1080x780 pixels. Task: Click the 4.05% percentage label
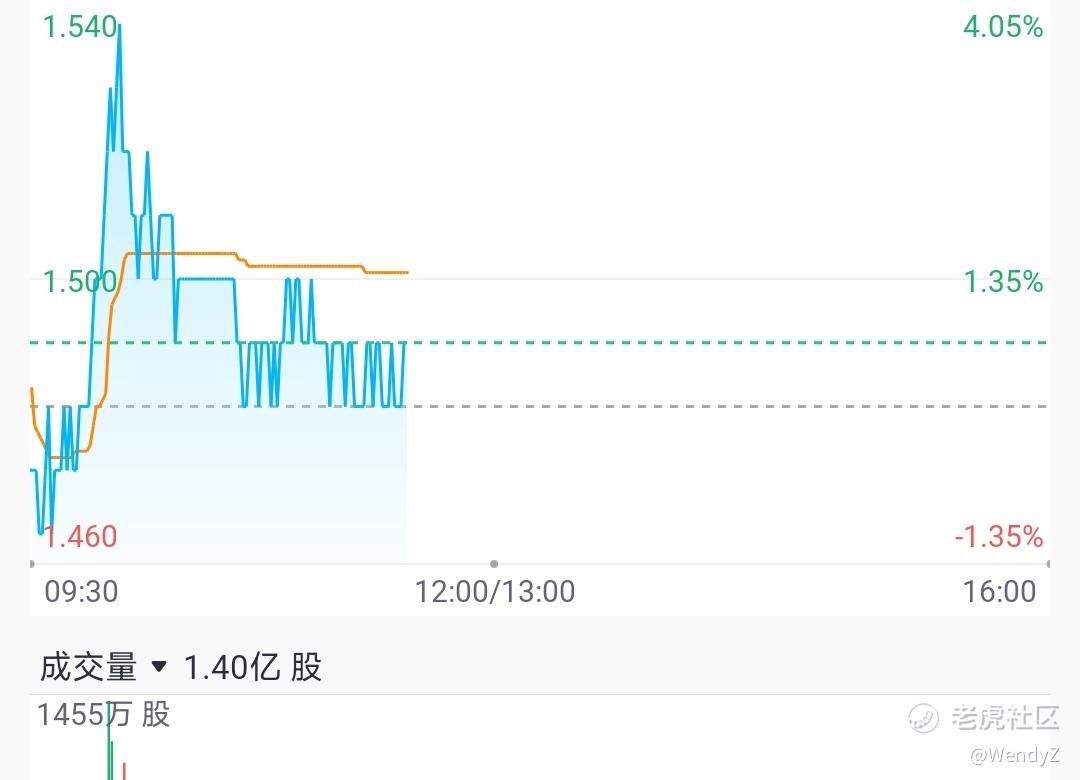tap(1003, 27)
